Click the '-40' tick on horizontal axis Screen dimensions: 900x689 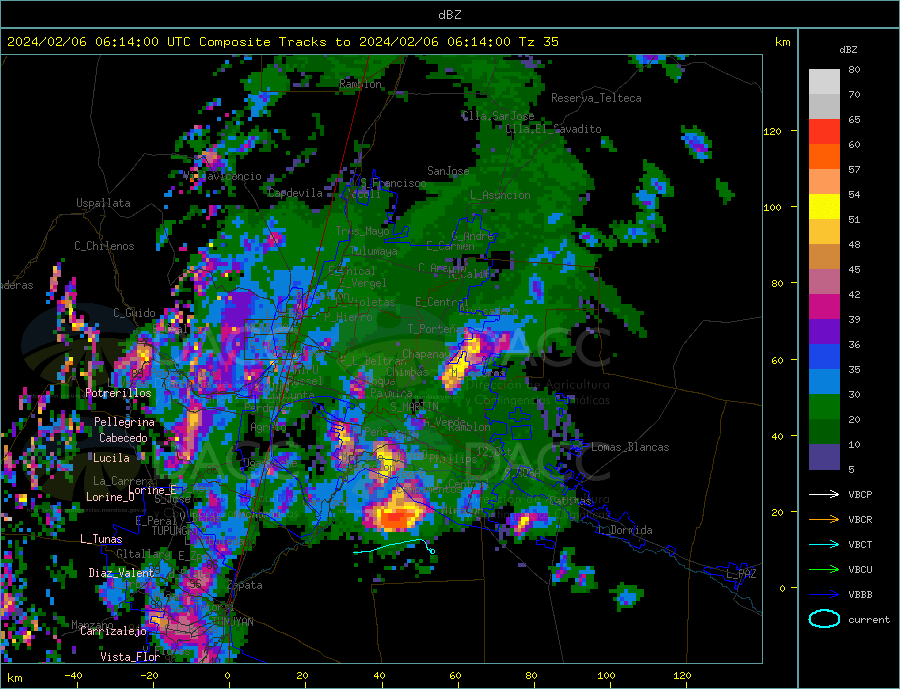(x=73, y=675)
